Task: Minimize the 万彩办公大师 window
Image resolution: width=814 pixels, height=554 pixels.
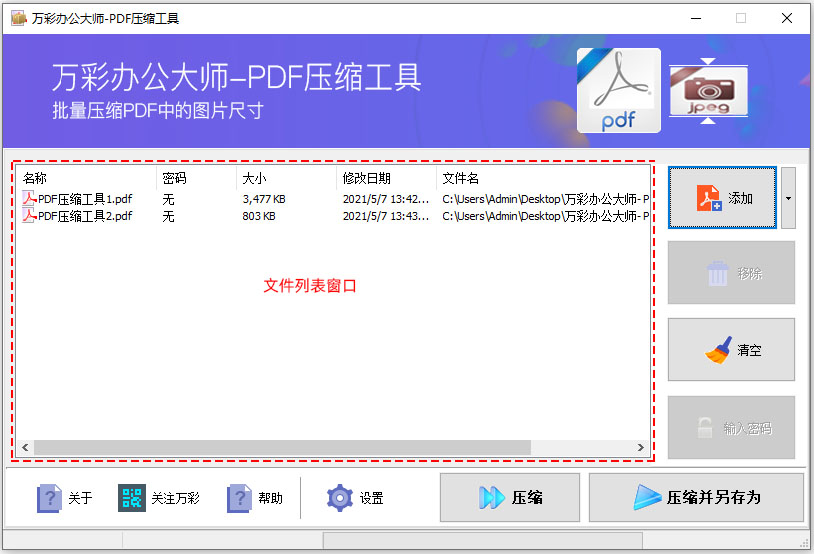Action: coord(696,18)
